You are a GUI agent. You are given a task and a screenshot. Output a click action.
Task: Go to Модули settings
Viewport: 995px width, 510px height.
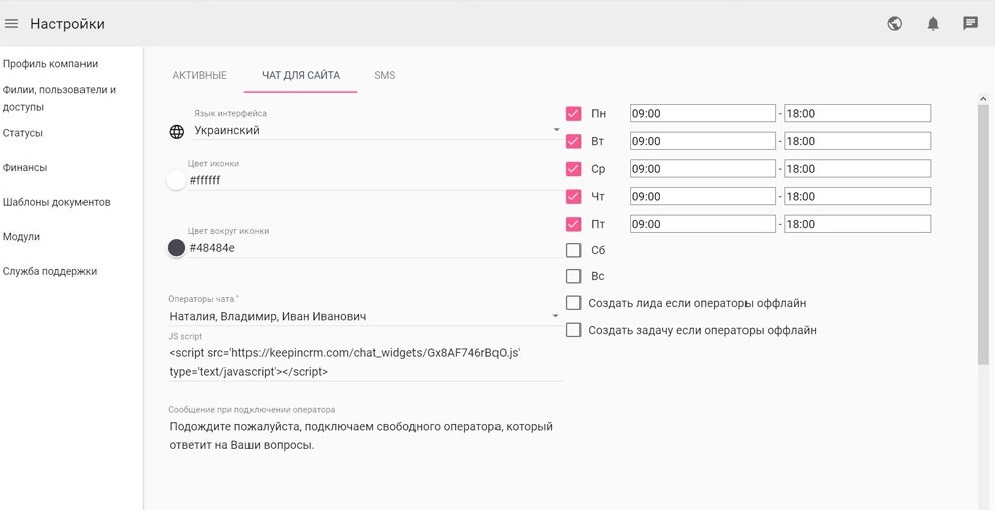click(x=21, y=237)
